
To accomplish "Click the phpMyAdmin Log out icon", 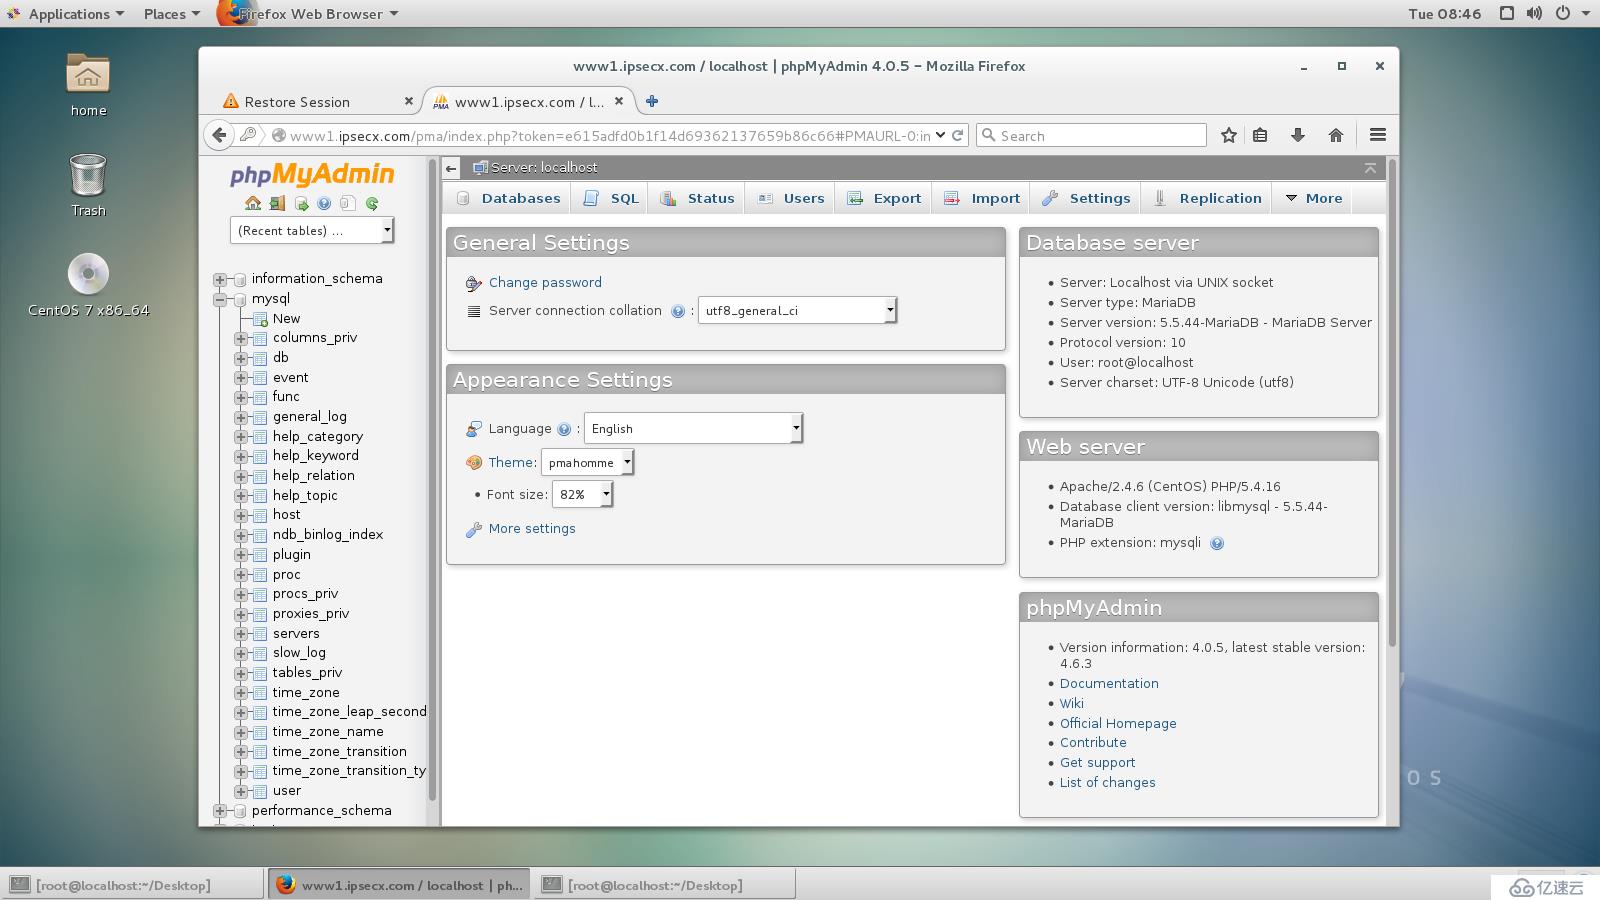I will (x=277, y=203).
